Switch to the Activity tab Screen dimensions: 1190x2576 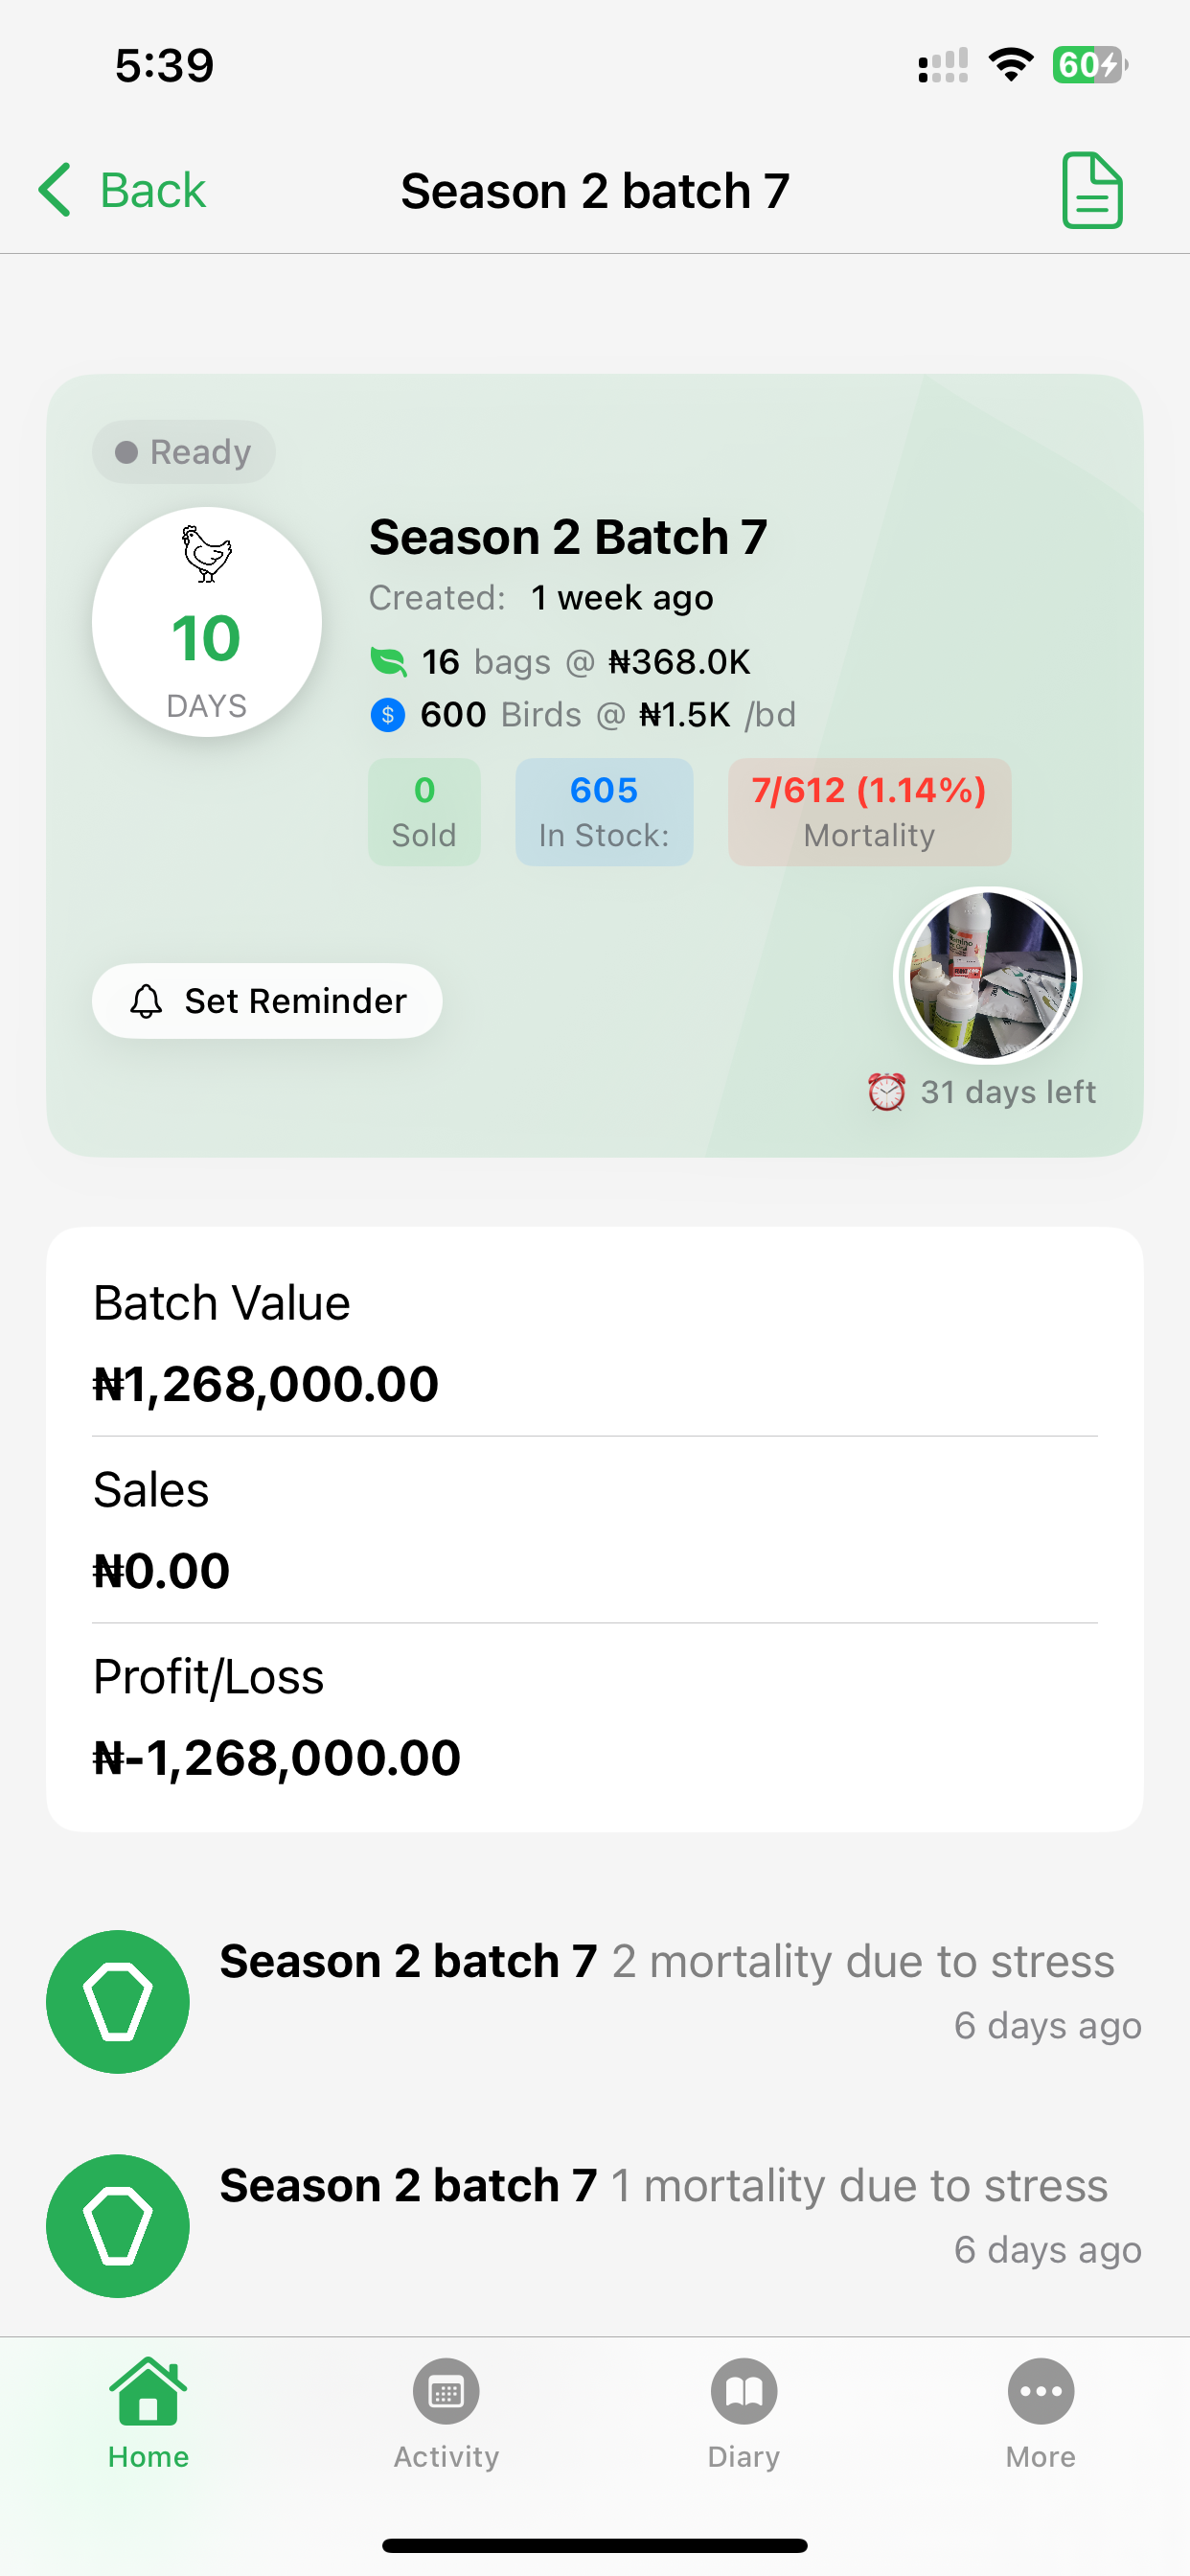(446, 2412)
